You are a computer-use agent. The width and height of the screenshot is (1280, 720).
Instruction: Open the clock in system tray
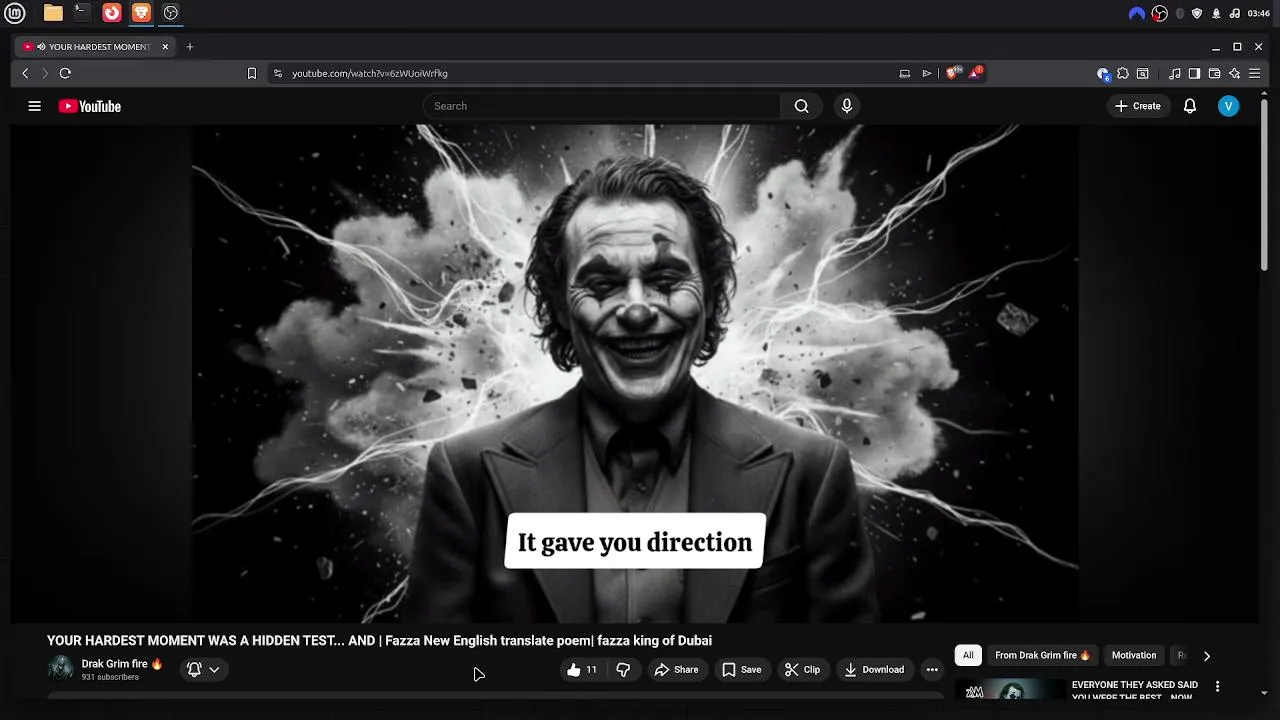pos(1258,13)
